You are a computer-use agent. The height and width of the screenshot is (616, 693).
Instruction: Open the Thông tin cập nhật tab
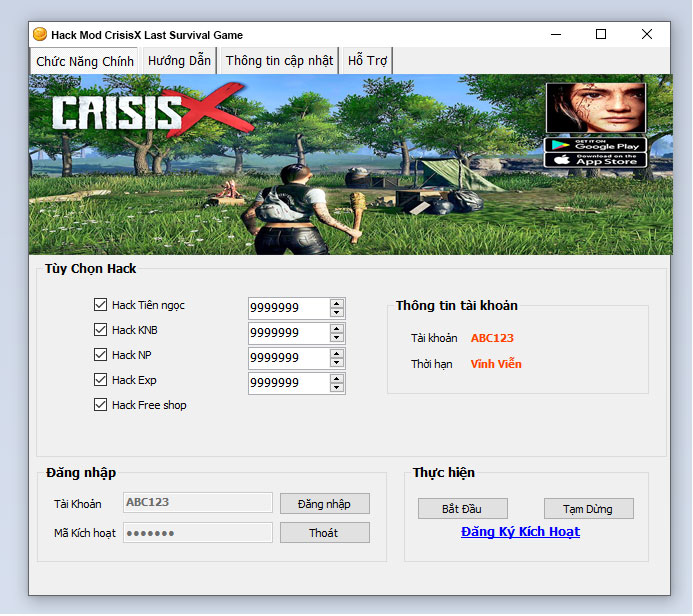coord(279,61)
